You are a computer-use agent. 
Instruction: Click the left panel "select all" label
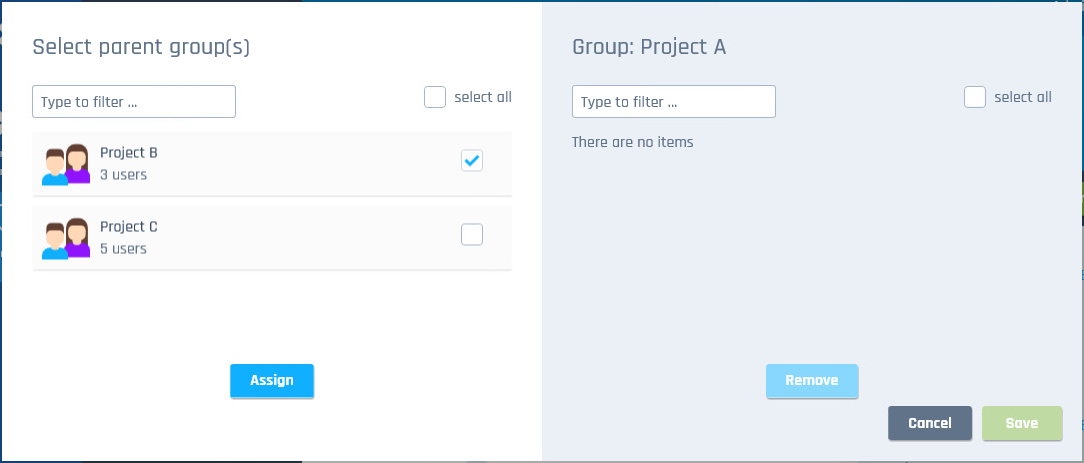(483, 97)
